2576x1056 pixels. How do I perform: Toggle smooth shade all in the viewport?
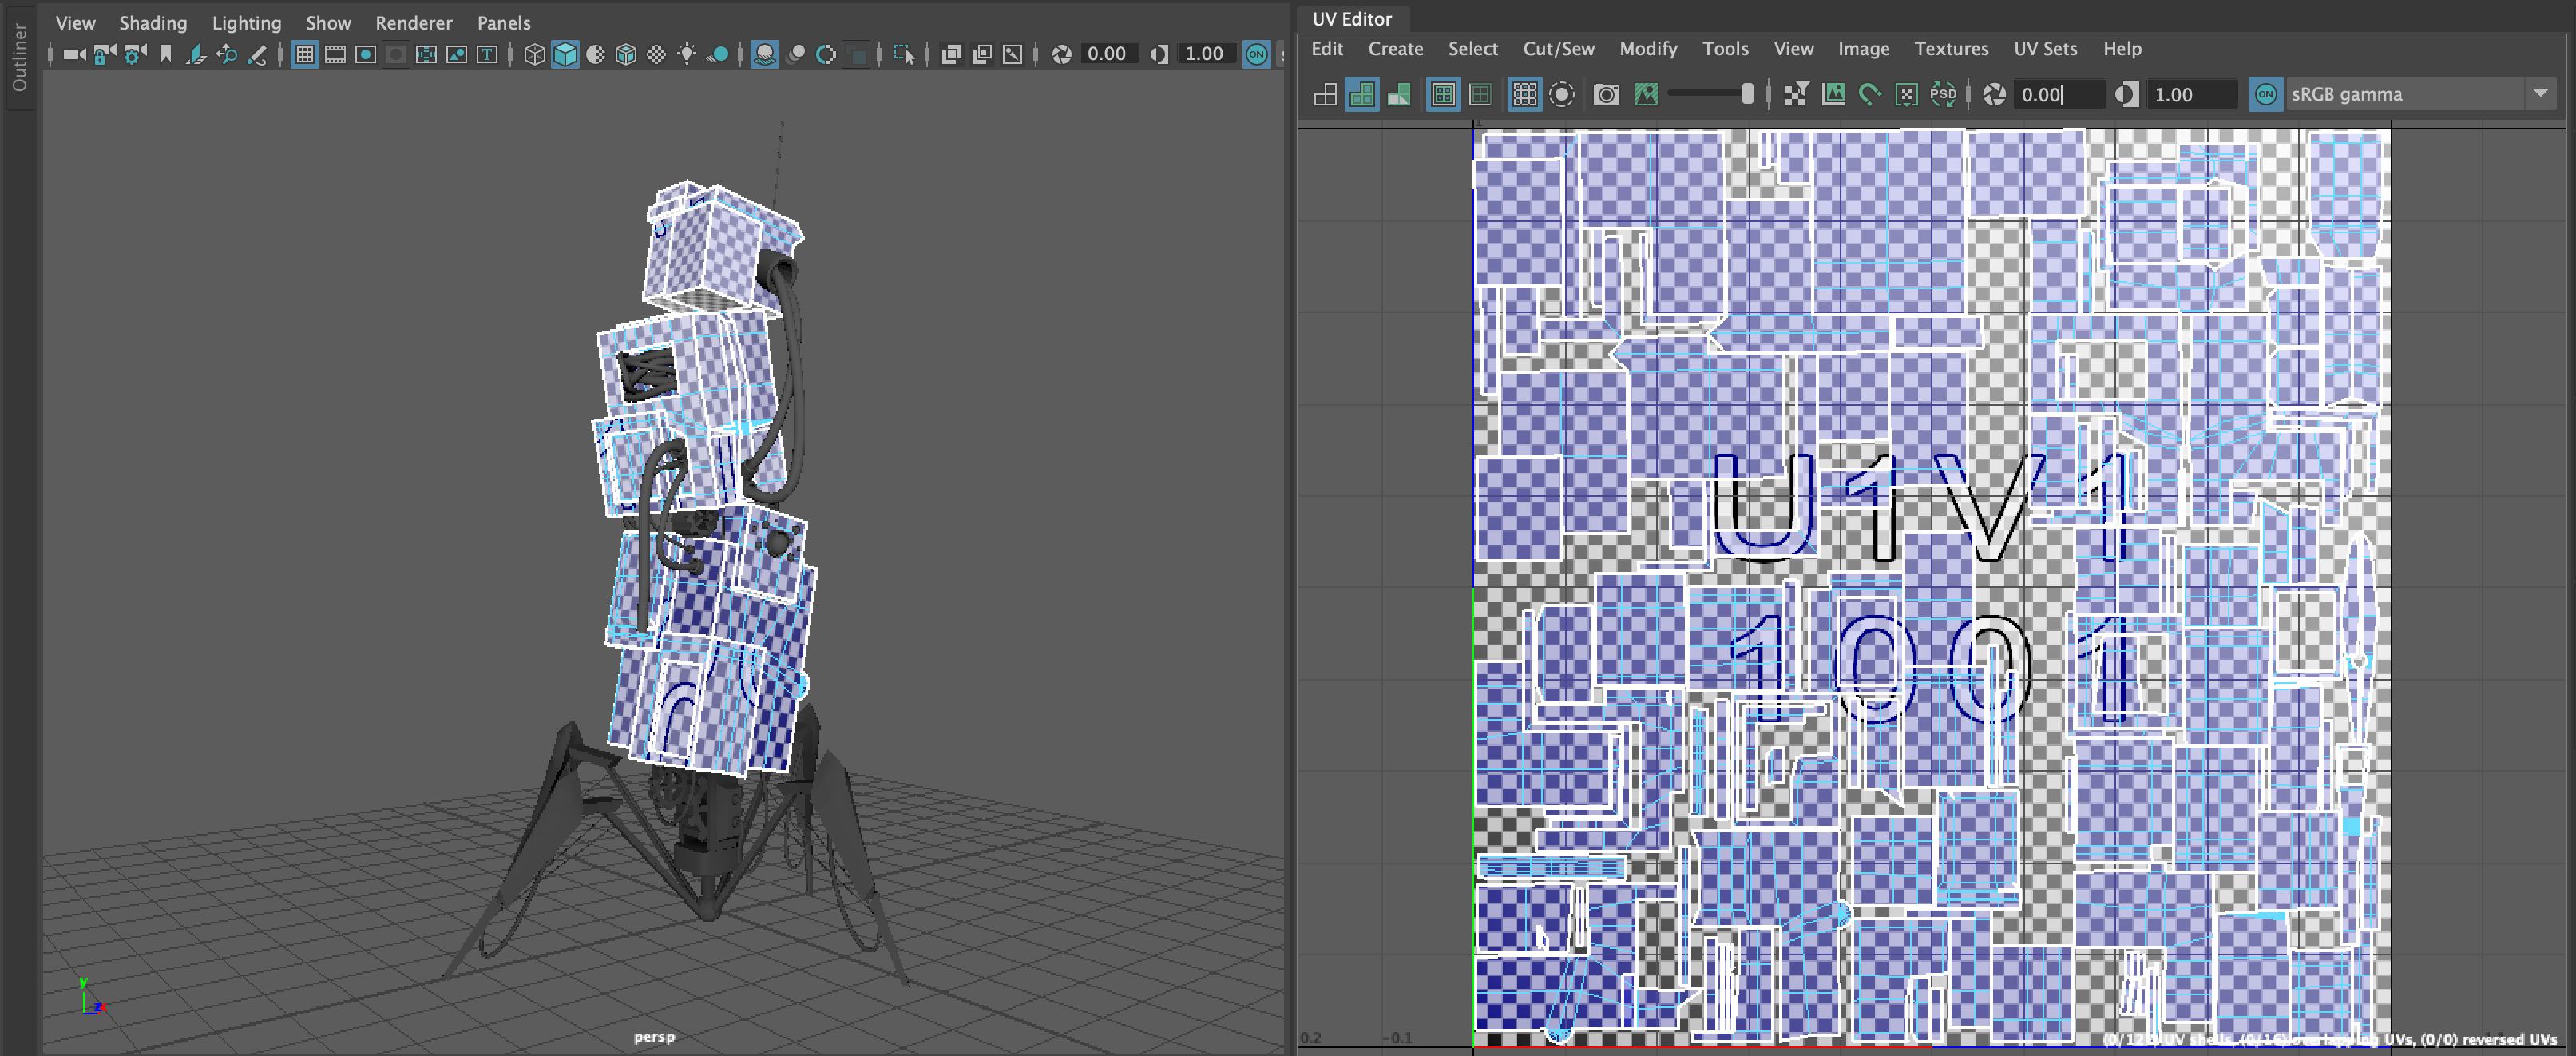[x=565, y=54]
